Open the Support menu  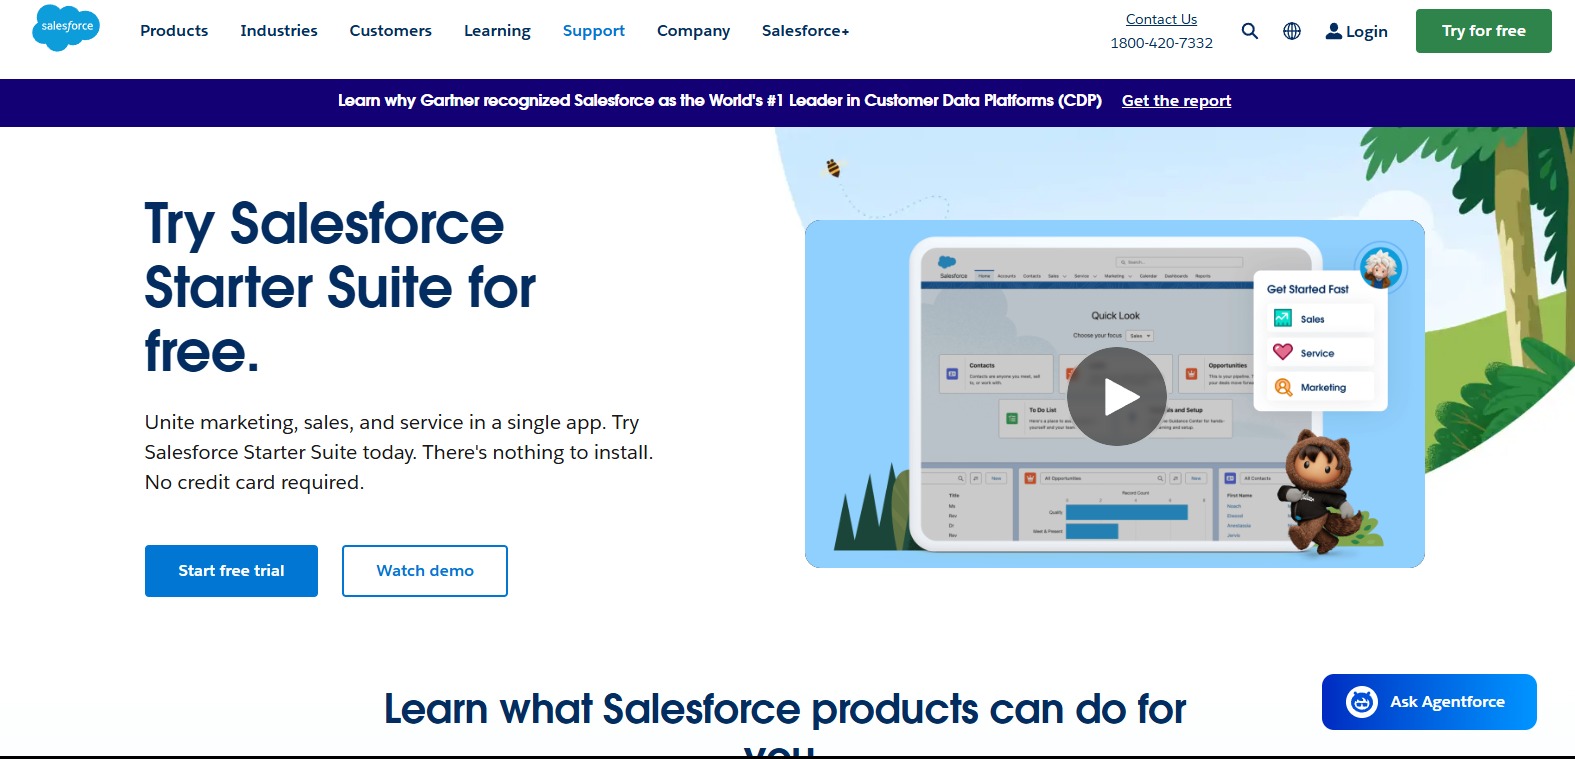point(594,31)
